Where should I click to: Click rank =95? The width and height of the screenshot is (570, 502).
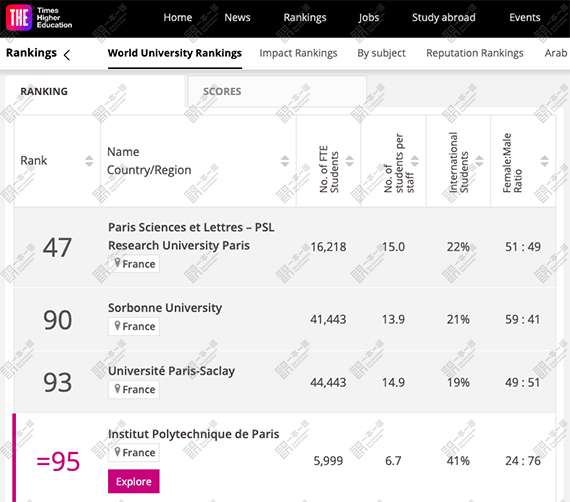[58, 461]
